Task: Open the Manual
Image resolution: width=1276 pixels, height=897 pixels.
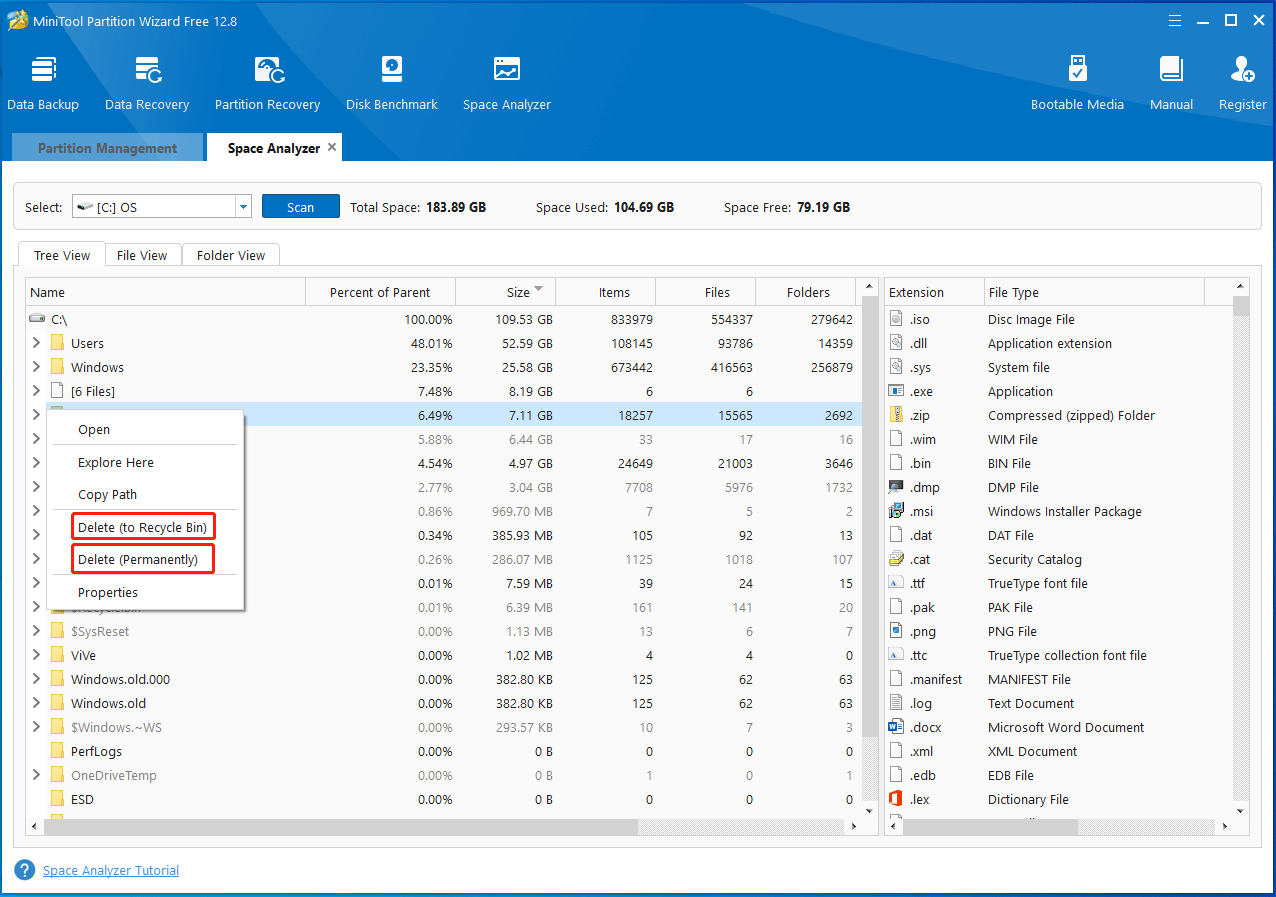Action: pos(1171,84)
